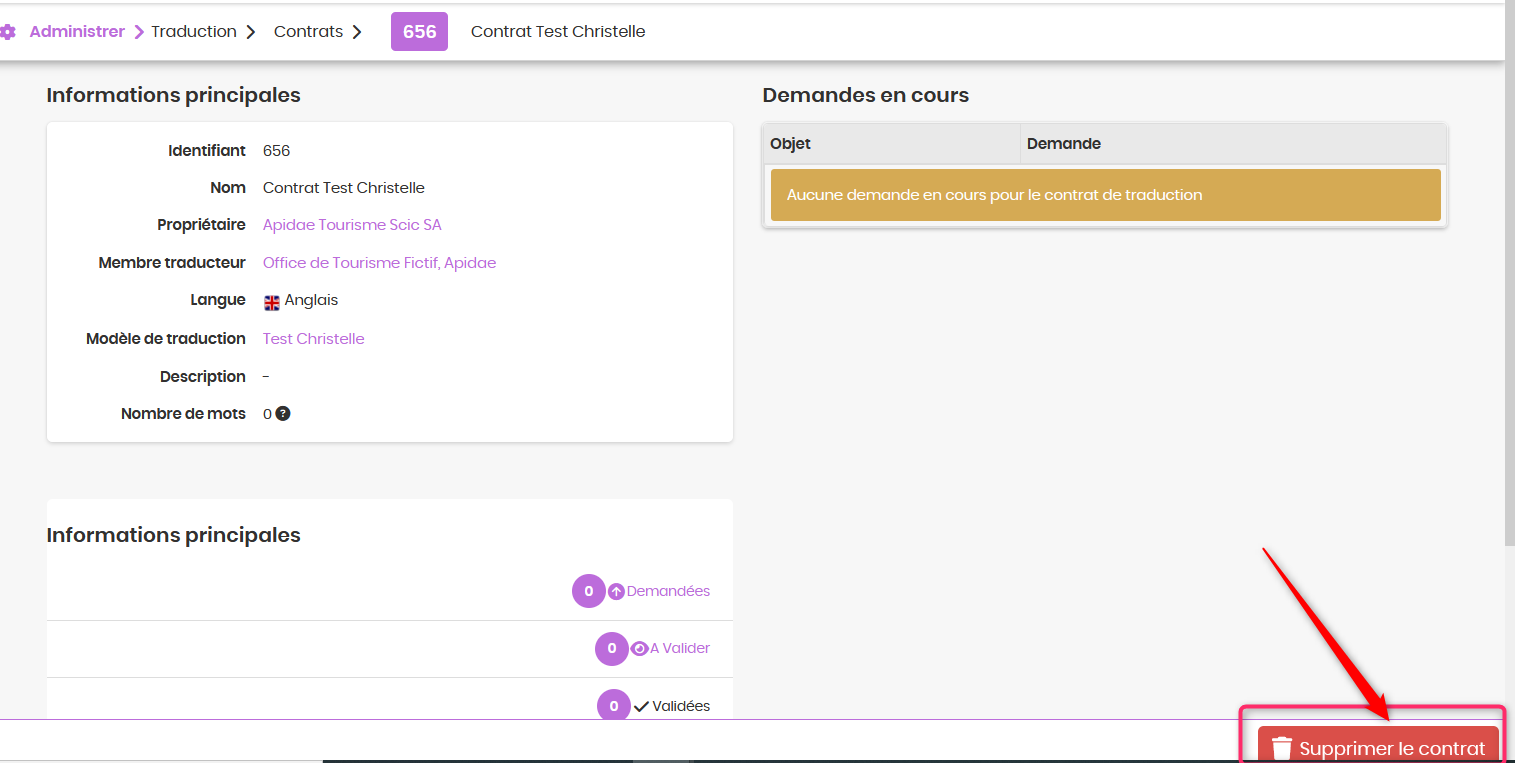Open Office de Tourisme Fictif, Apidae link
This screenshot has height=763, width=1515.
pyautogui.click(x=379, y=263)
